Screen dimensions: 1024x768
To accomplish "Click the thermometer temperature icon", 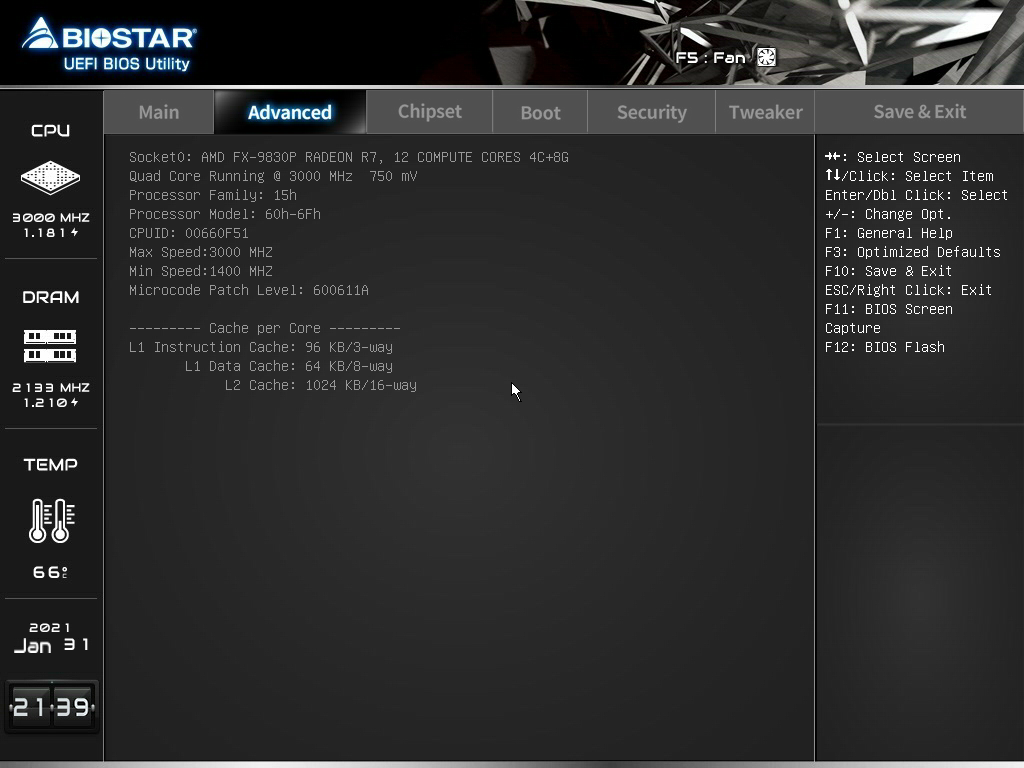I will (50, 520).
